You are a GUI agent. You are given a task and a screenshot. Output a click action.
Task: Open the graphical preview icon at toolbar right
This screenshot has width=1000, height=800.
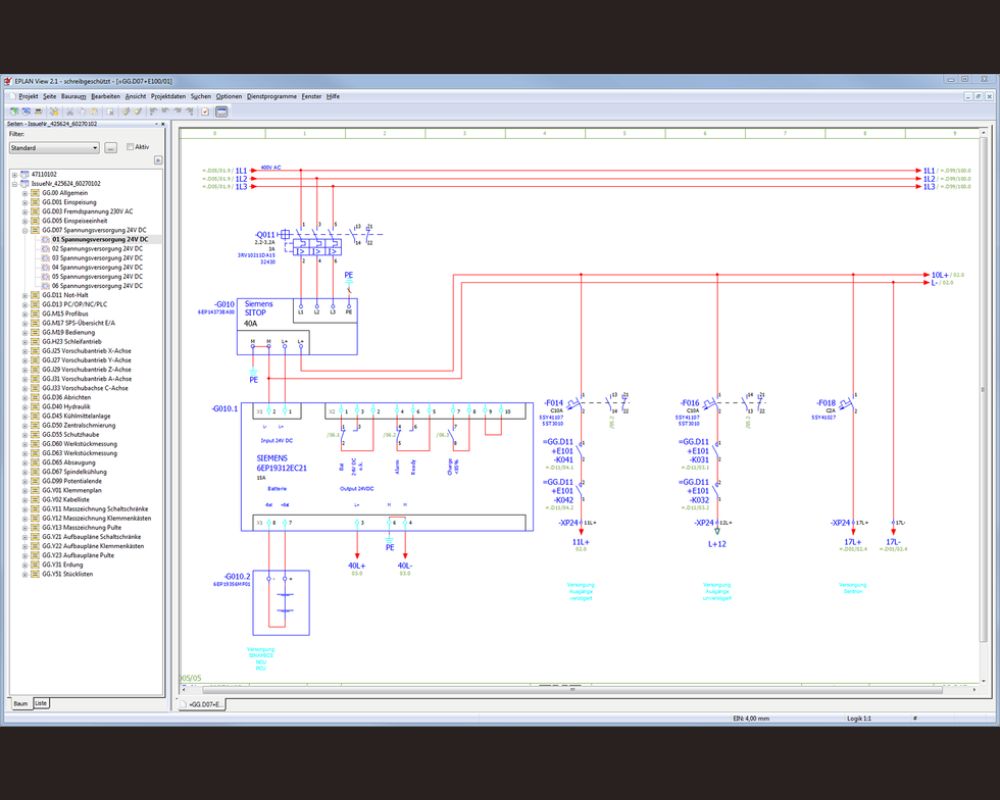(x=221, y=110)
